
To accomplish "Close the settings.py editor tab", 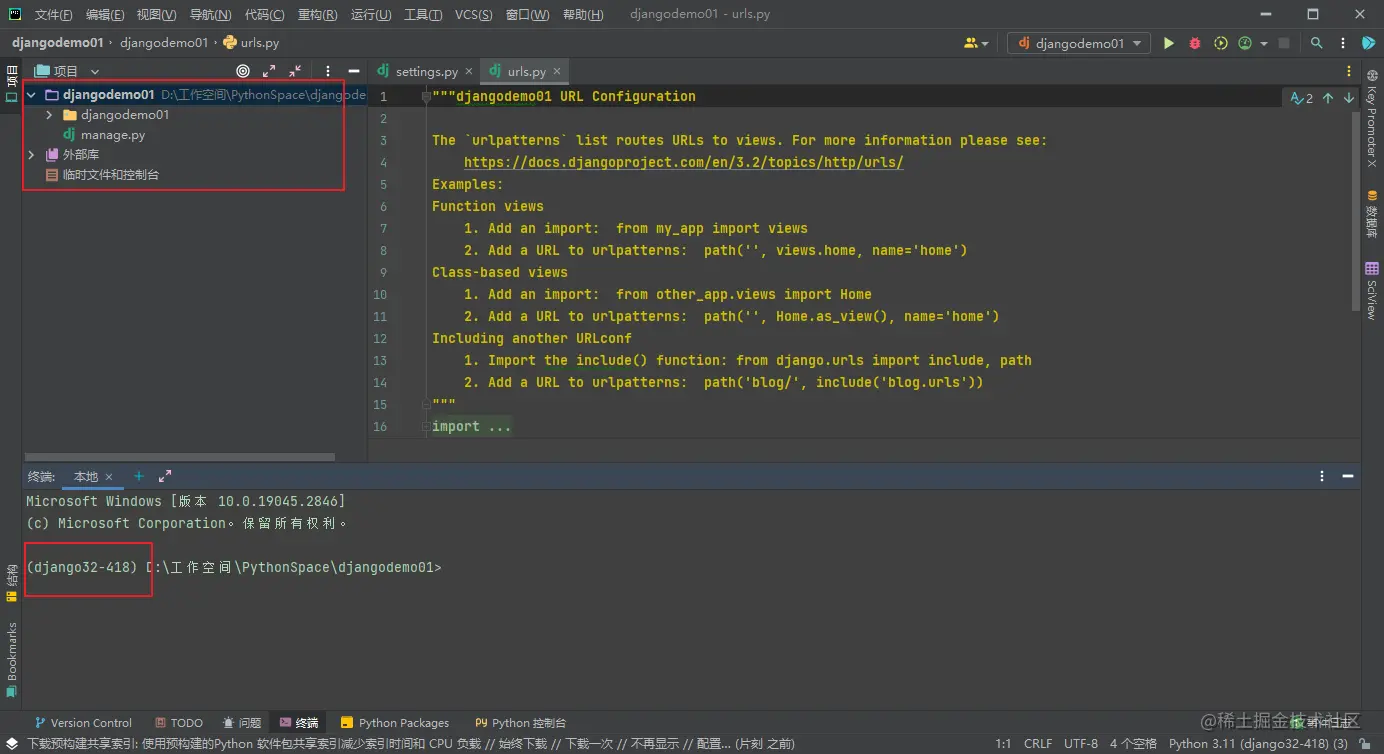I will pos(469,72).
